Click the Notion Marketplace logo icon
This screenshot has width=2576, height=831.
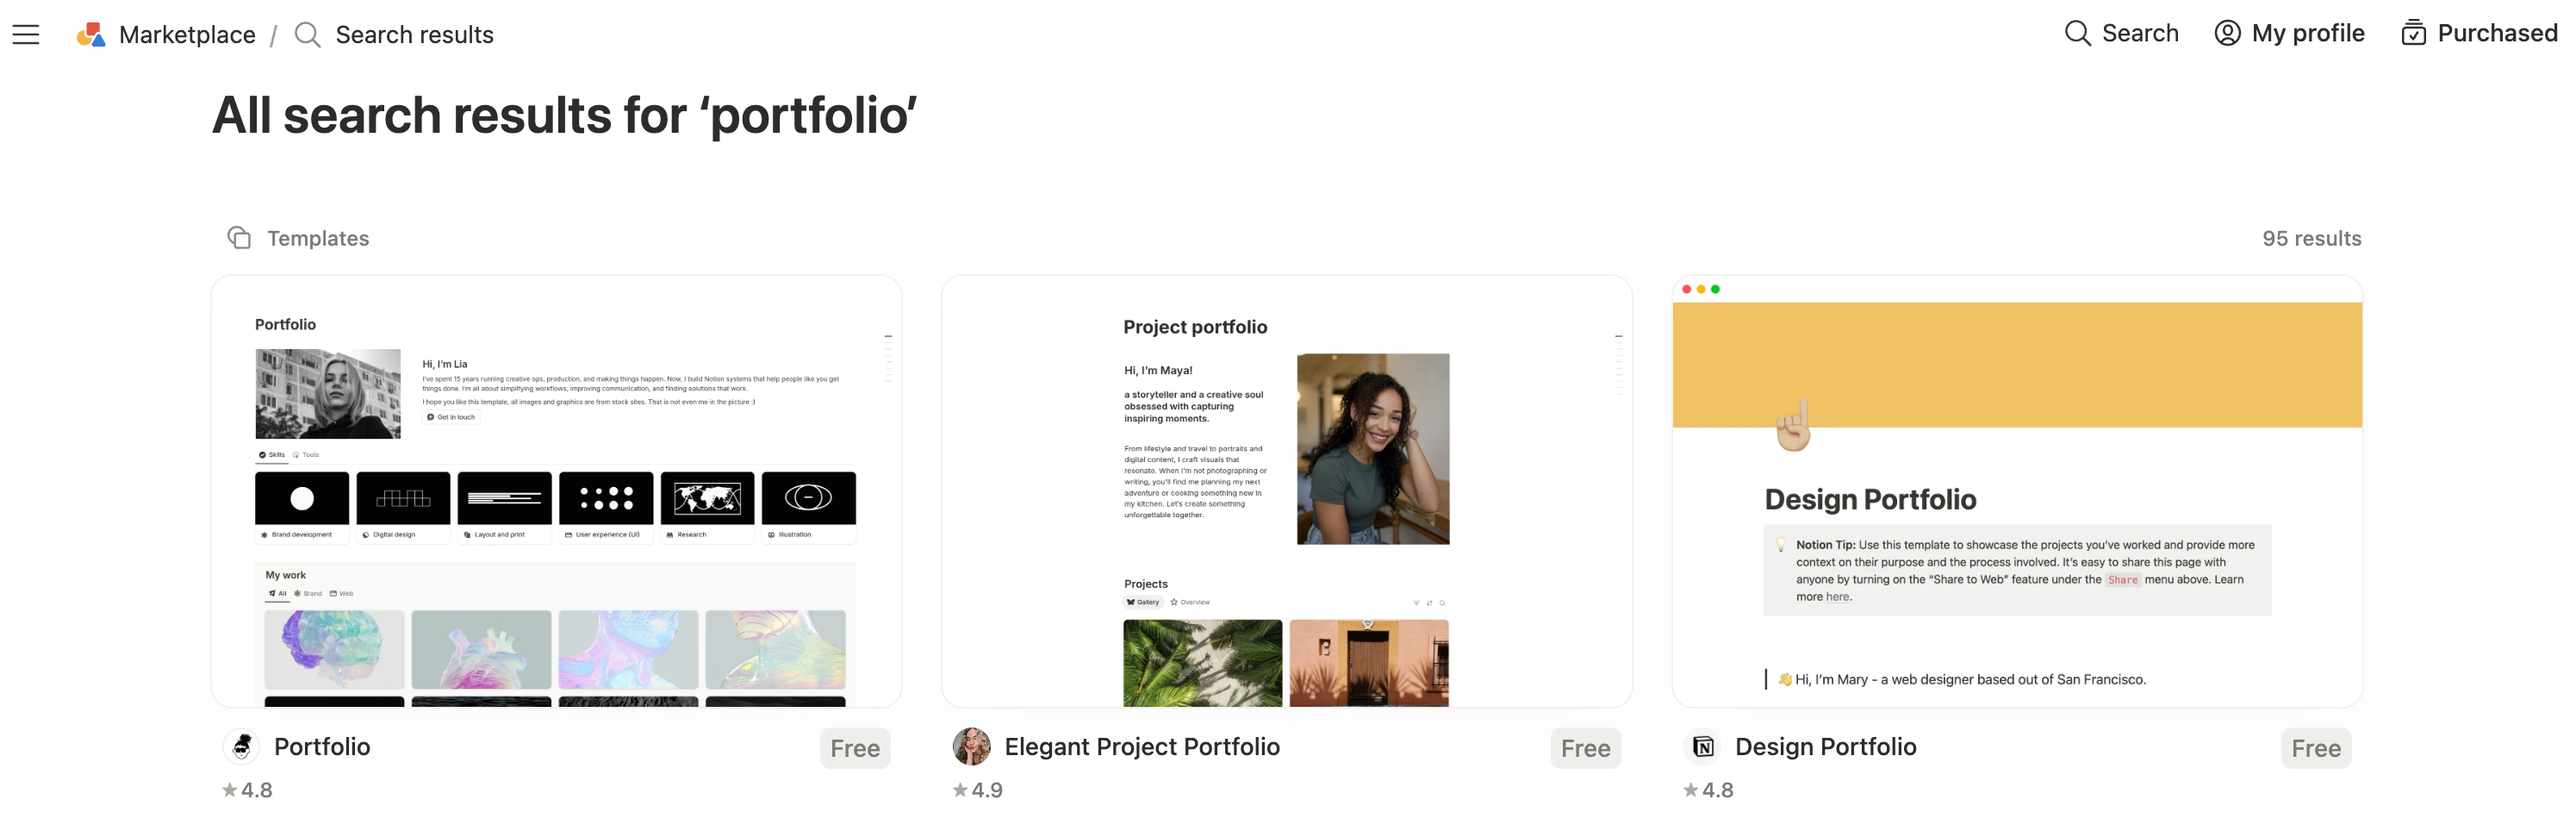91,35
